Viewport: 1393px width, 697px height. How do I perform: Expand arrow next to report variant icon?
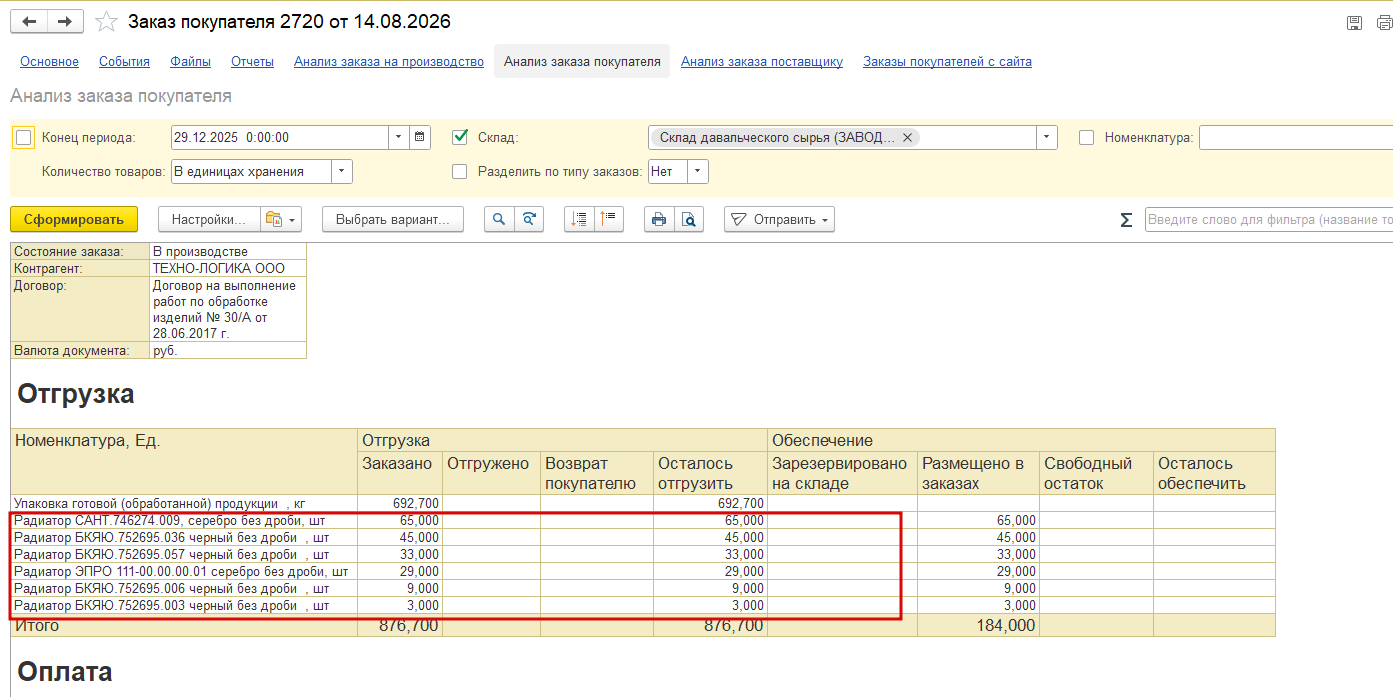pyautogui.click(x=292, y=220)
